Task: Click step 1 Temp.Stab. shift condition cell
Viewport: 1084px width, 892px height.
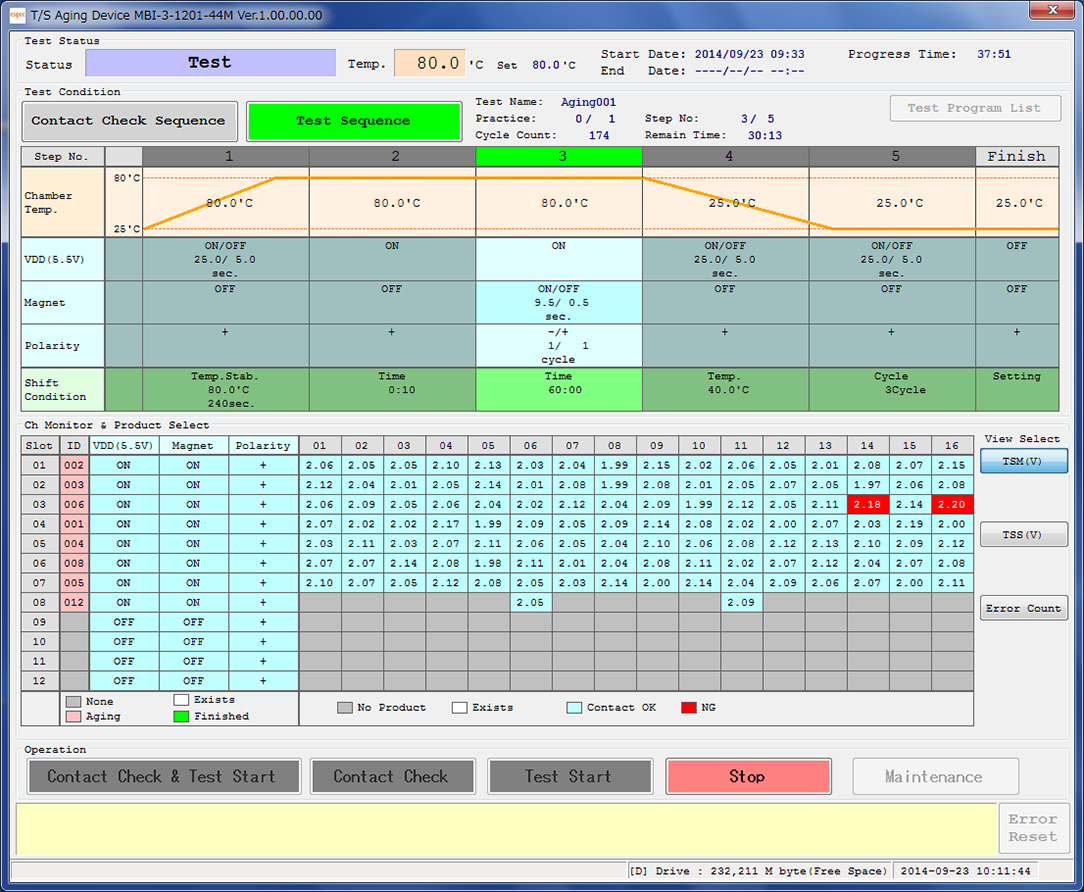Action: [225, 389]
